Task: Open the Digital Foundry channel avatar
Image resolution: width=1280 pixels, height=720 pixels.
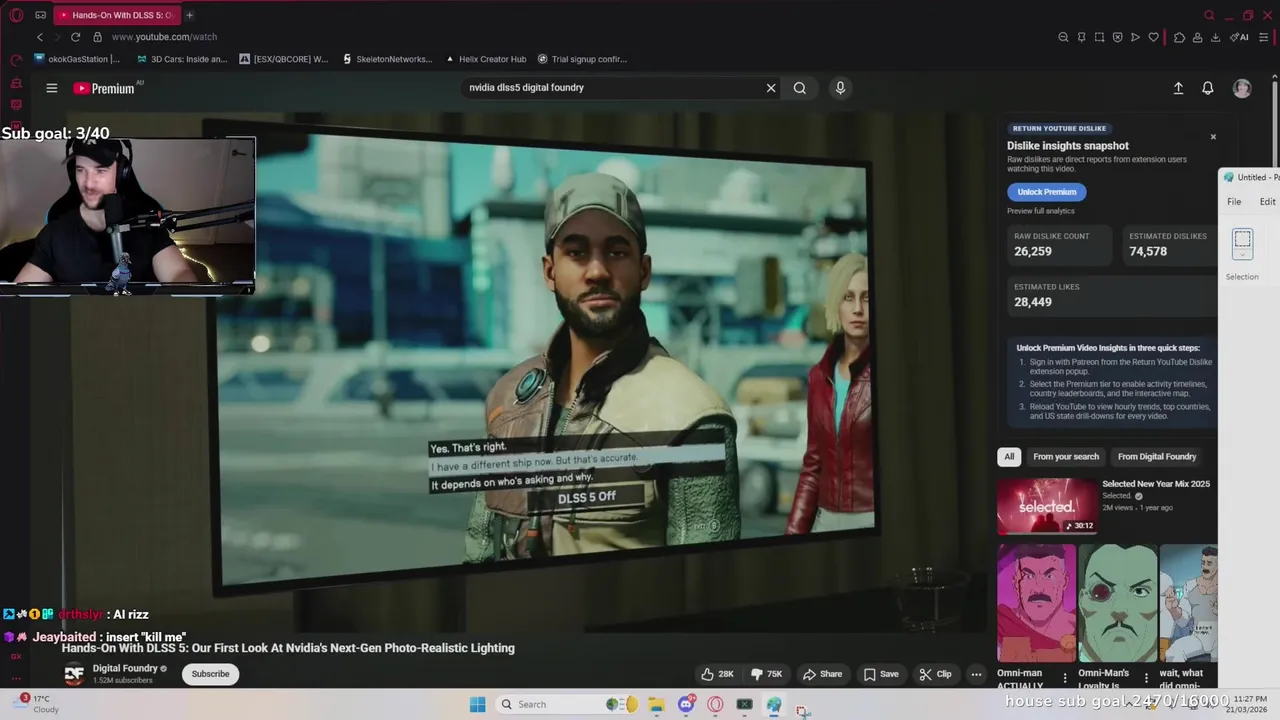Action: pyautogui.click(x=74, y=674)
